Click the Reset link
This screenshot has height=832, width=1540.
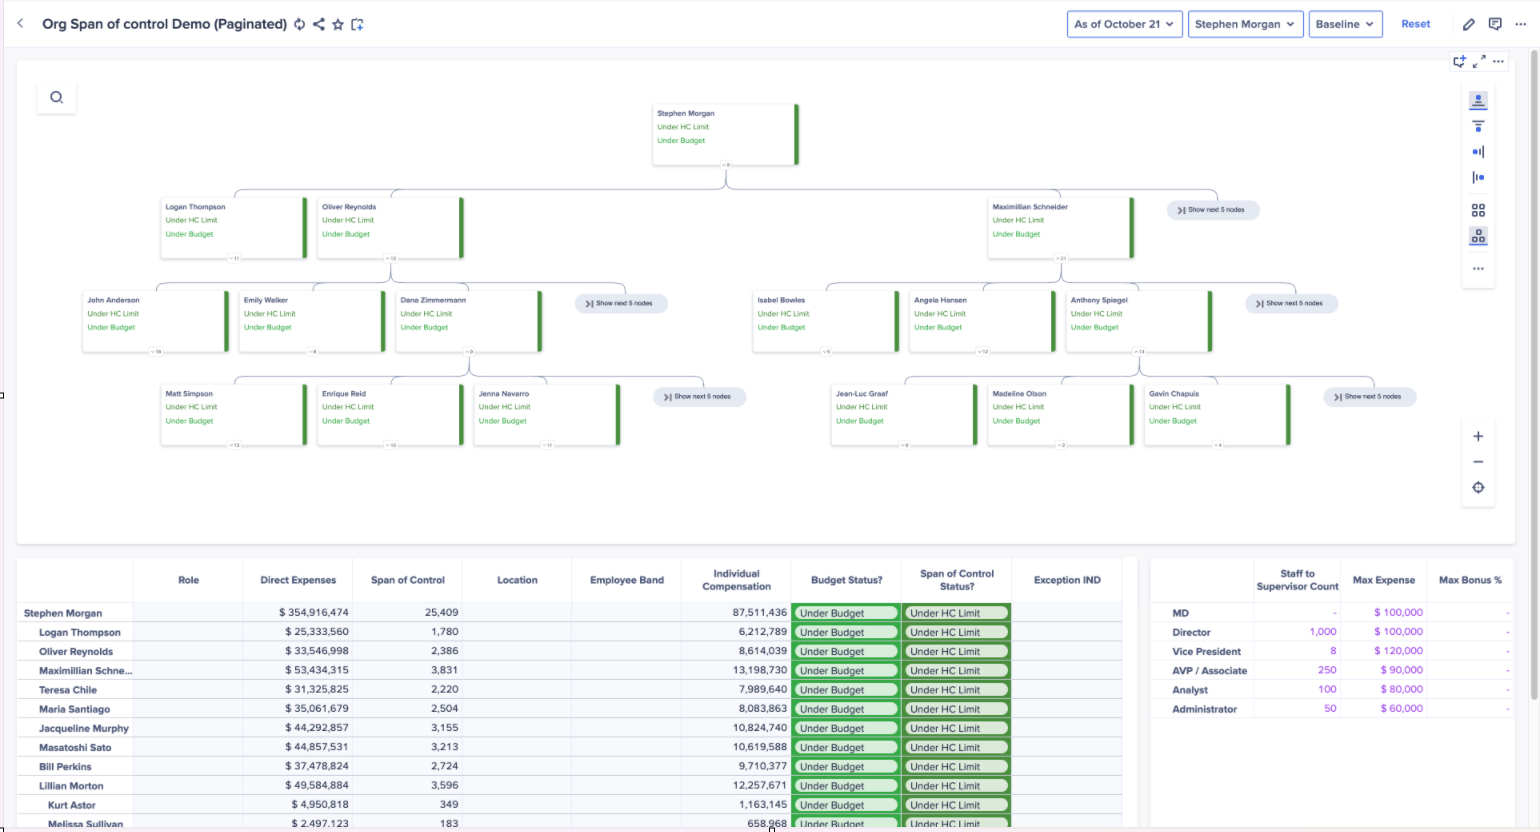(1415, 24)
